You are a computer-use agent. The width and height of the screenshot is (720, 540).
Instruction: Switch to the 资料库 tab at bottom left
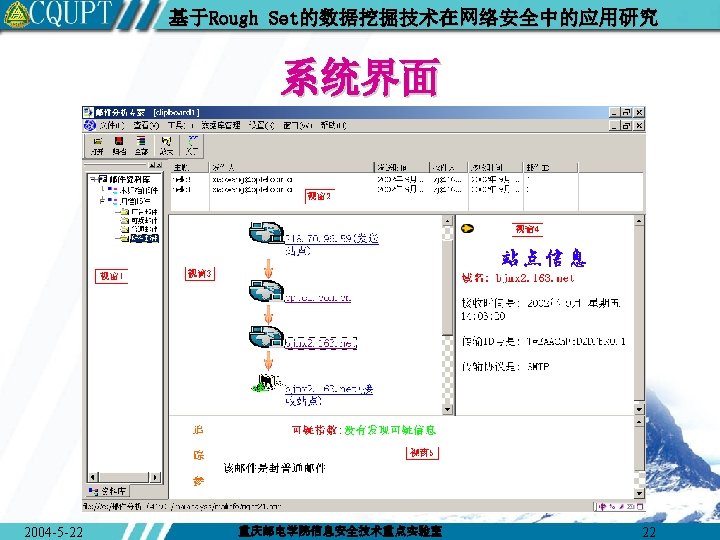pyautogui.click(x=108, y=491)
